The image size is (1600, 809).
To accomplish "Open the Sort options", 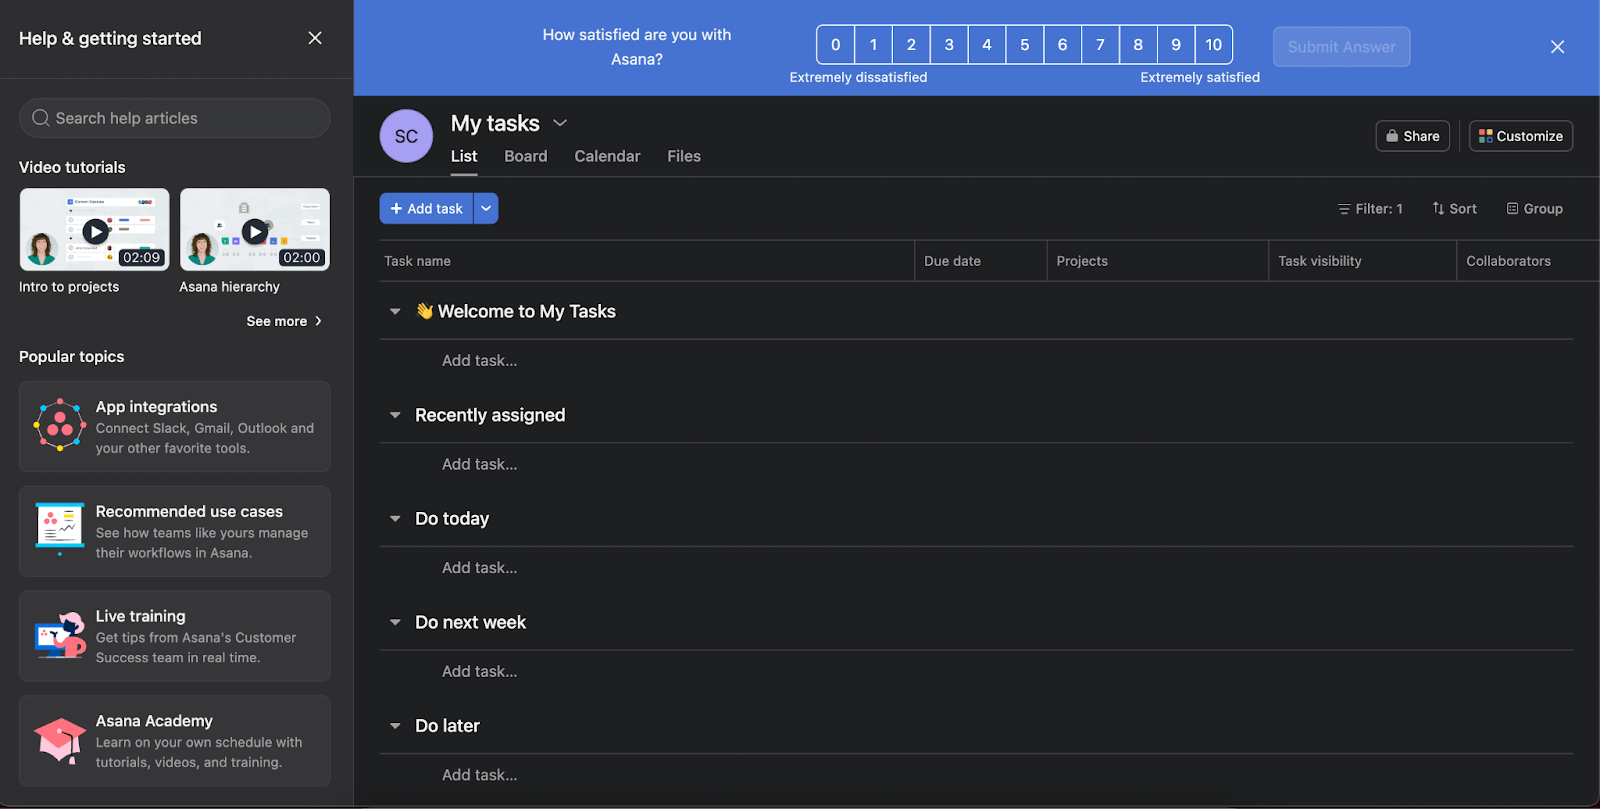I will click(x=1454, y=209).
